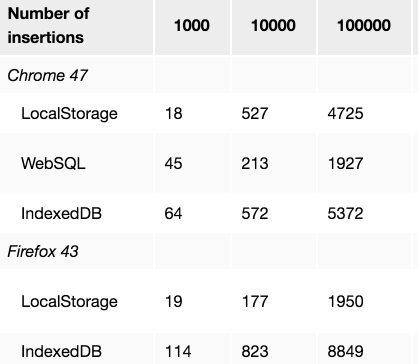The height and width of the screenshot is (364, 418).
Task: Select the 10000 column header
Action: (x=273, y=27)
